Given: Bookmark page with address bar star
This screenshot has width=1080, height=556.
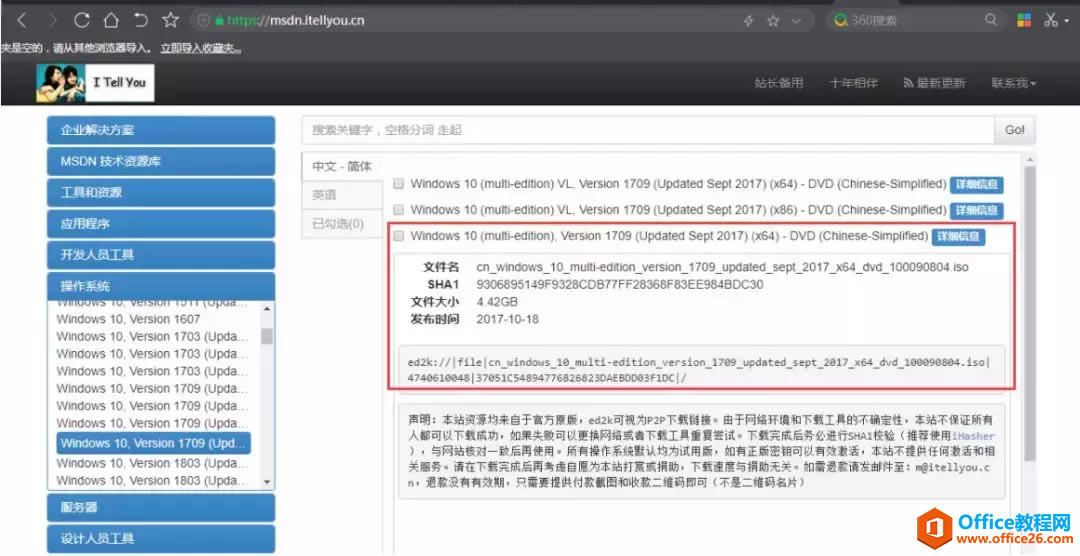Looking at the screenshot, I should (773, 21).
